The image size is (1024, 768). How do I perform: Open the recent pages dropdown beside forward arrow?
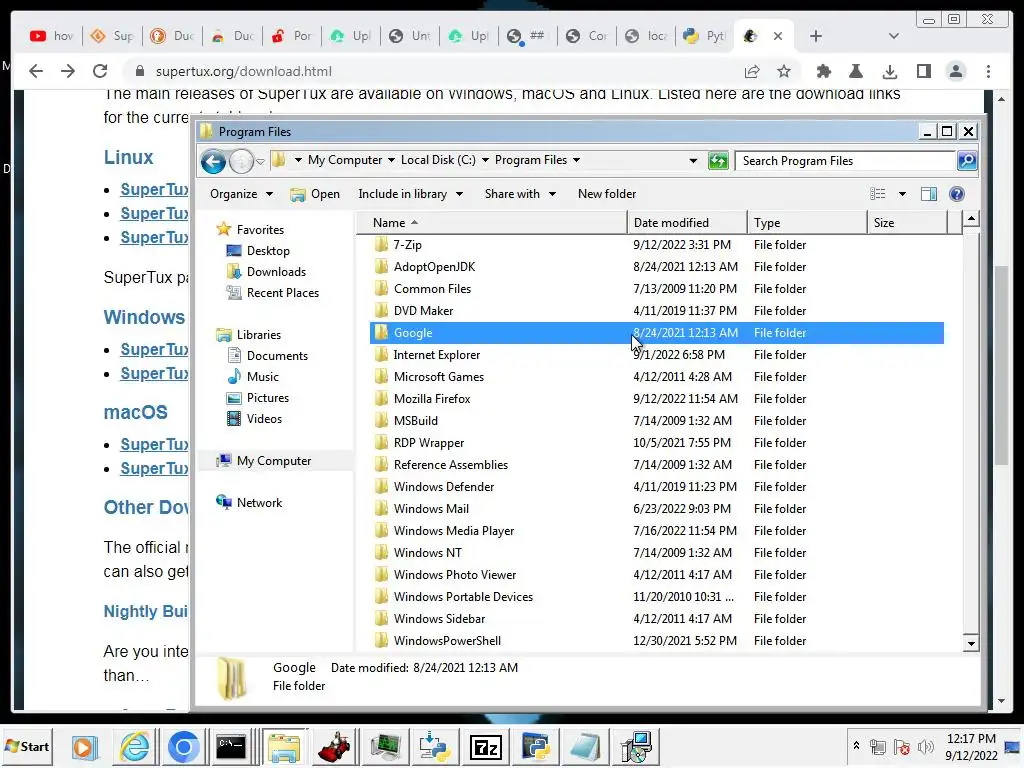point(260,161)
